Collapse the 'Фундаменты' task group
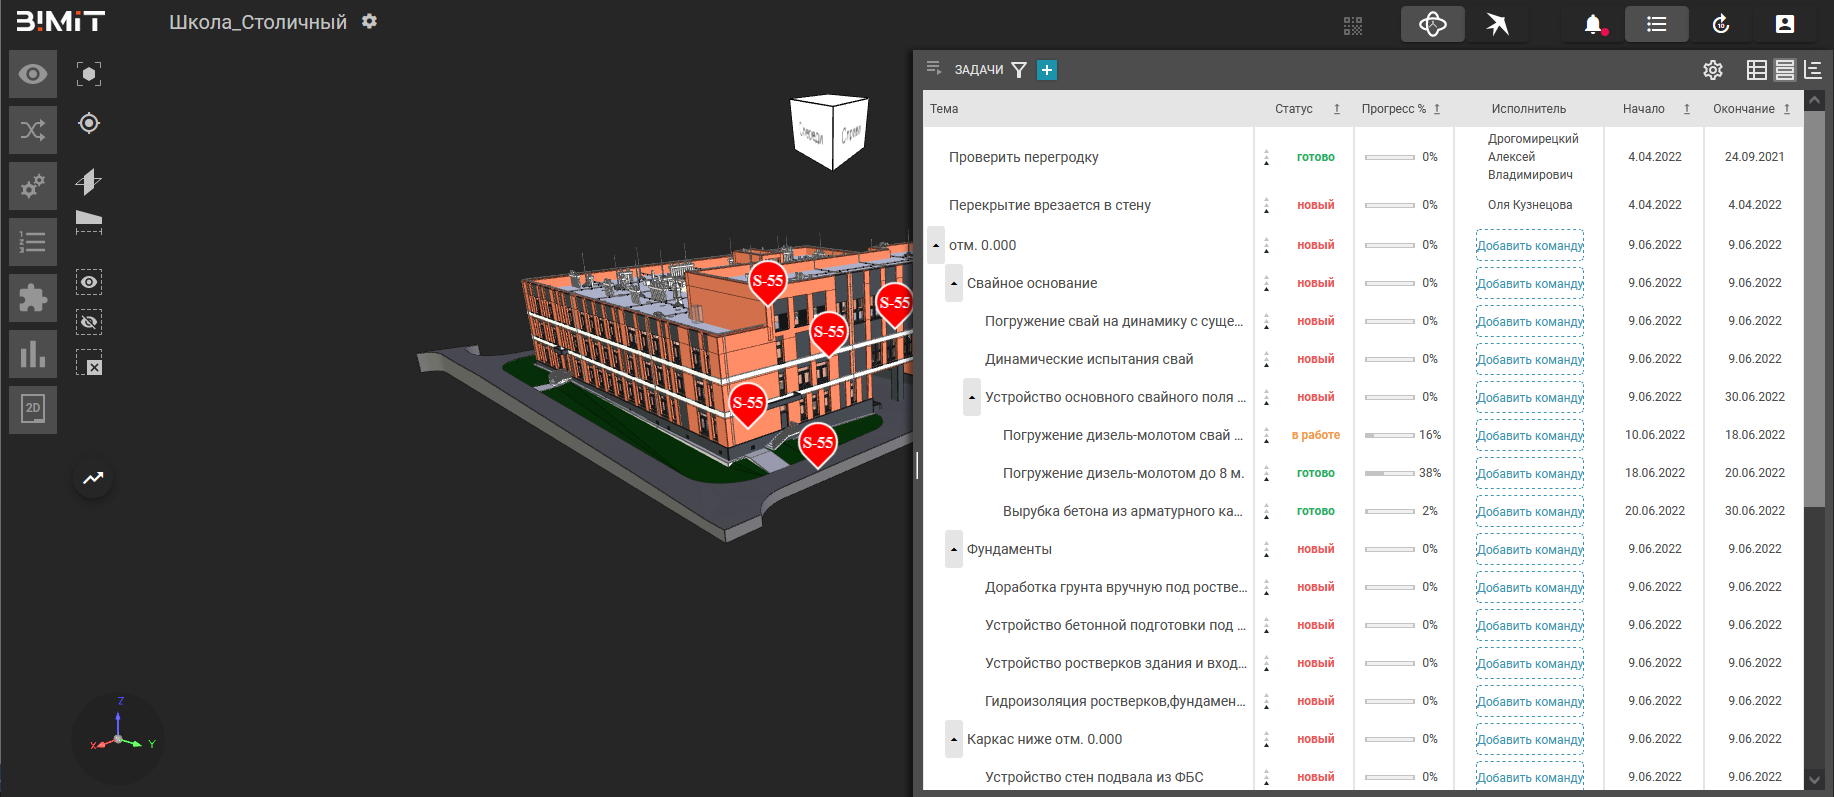 [954, 549]
